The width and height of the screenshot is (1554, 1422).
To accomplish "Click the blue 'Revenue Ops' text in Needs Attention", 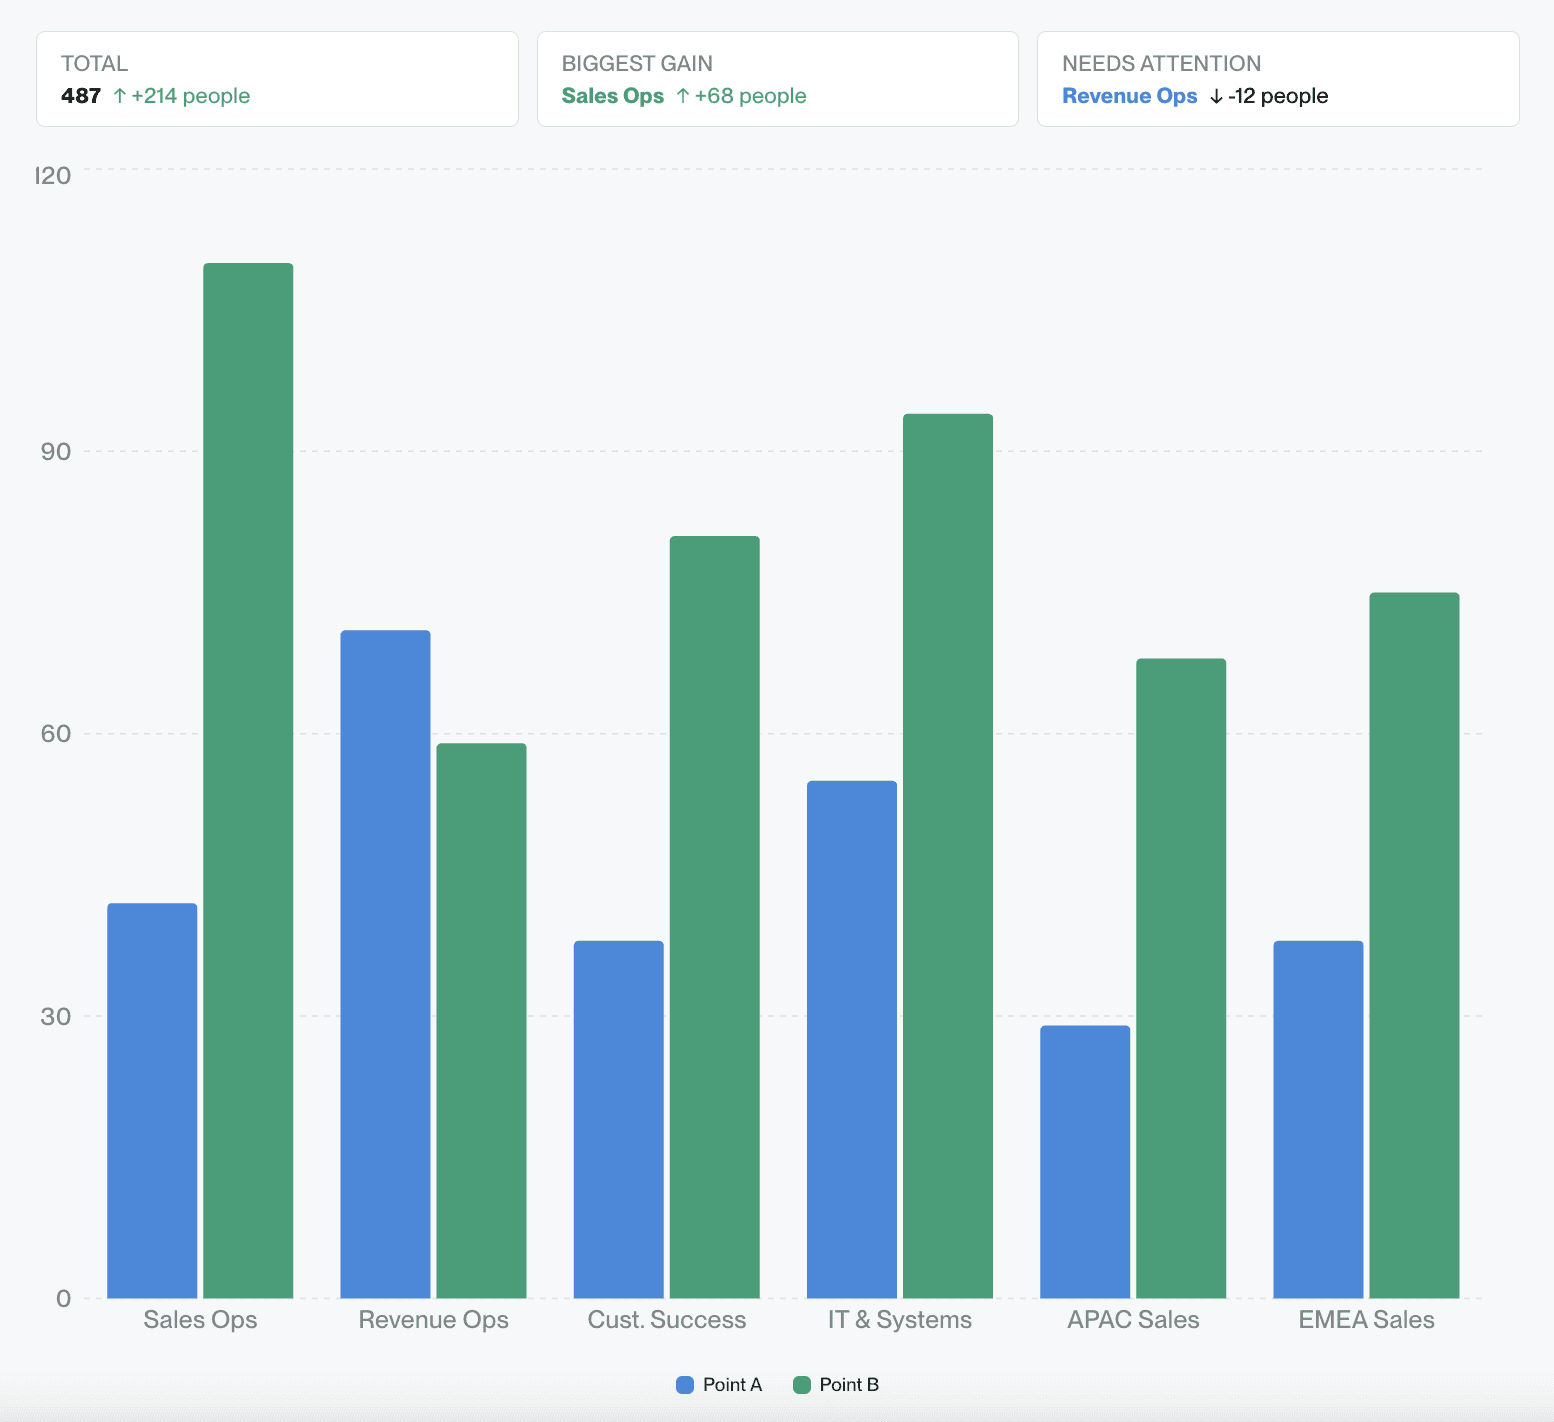I will [1130, 96].
